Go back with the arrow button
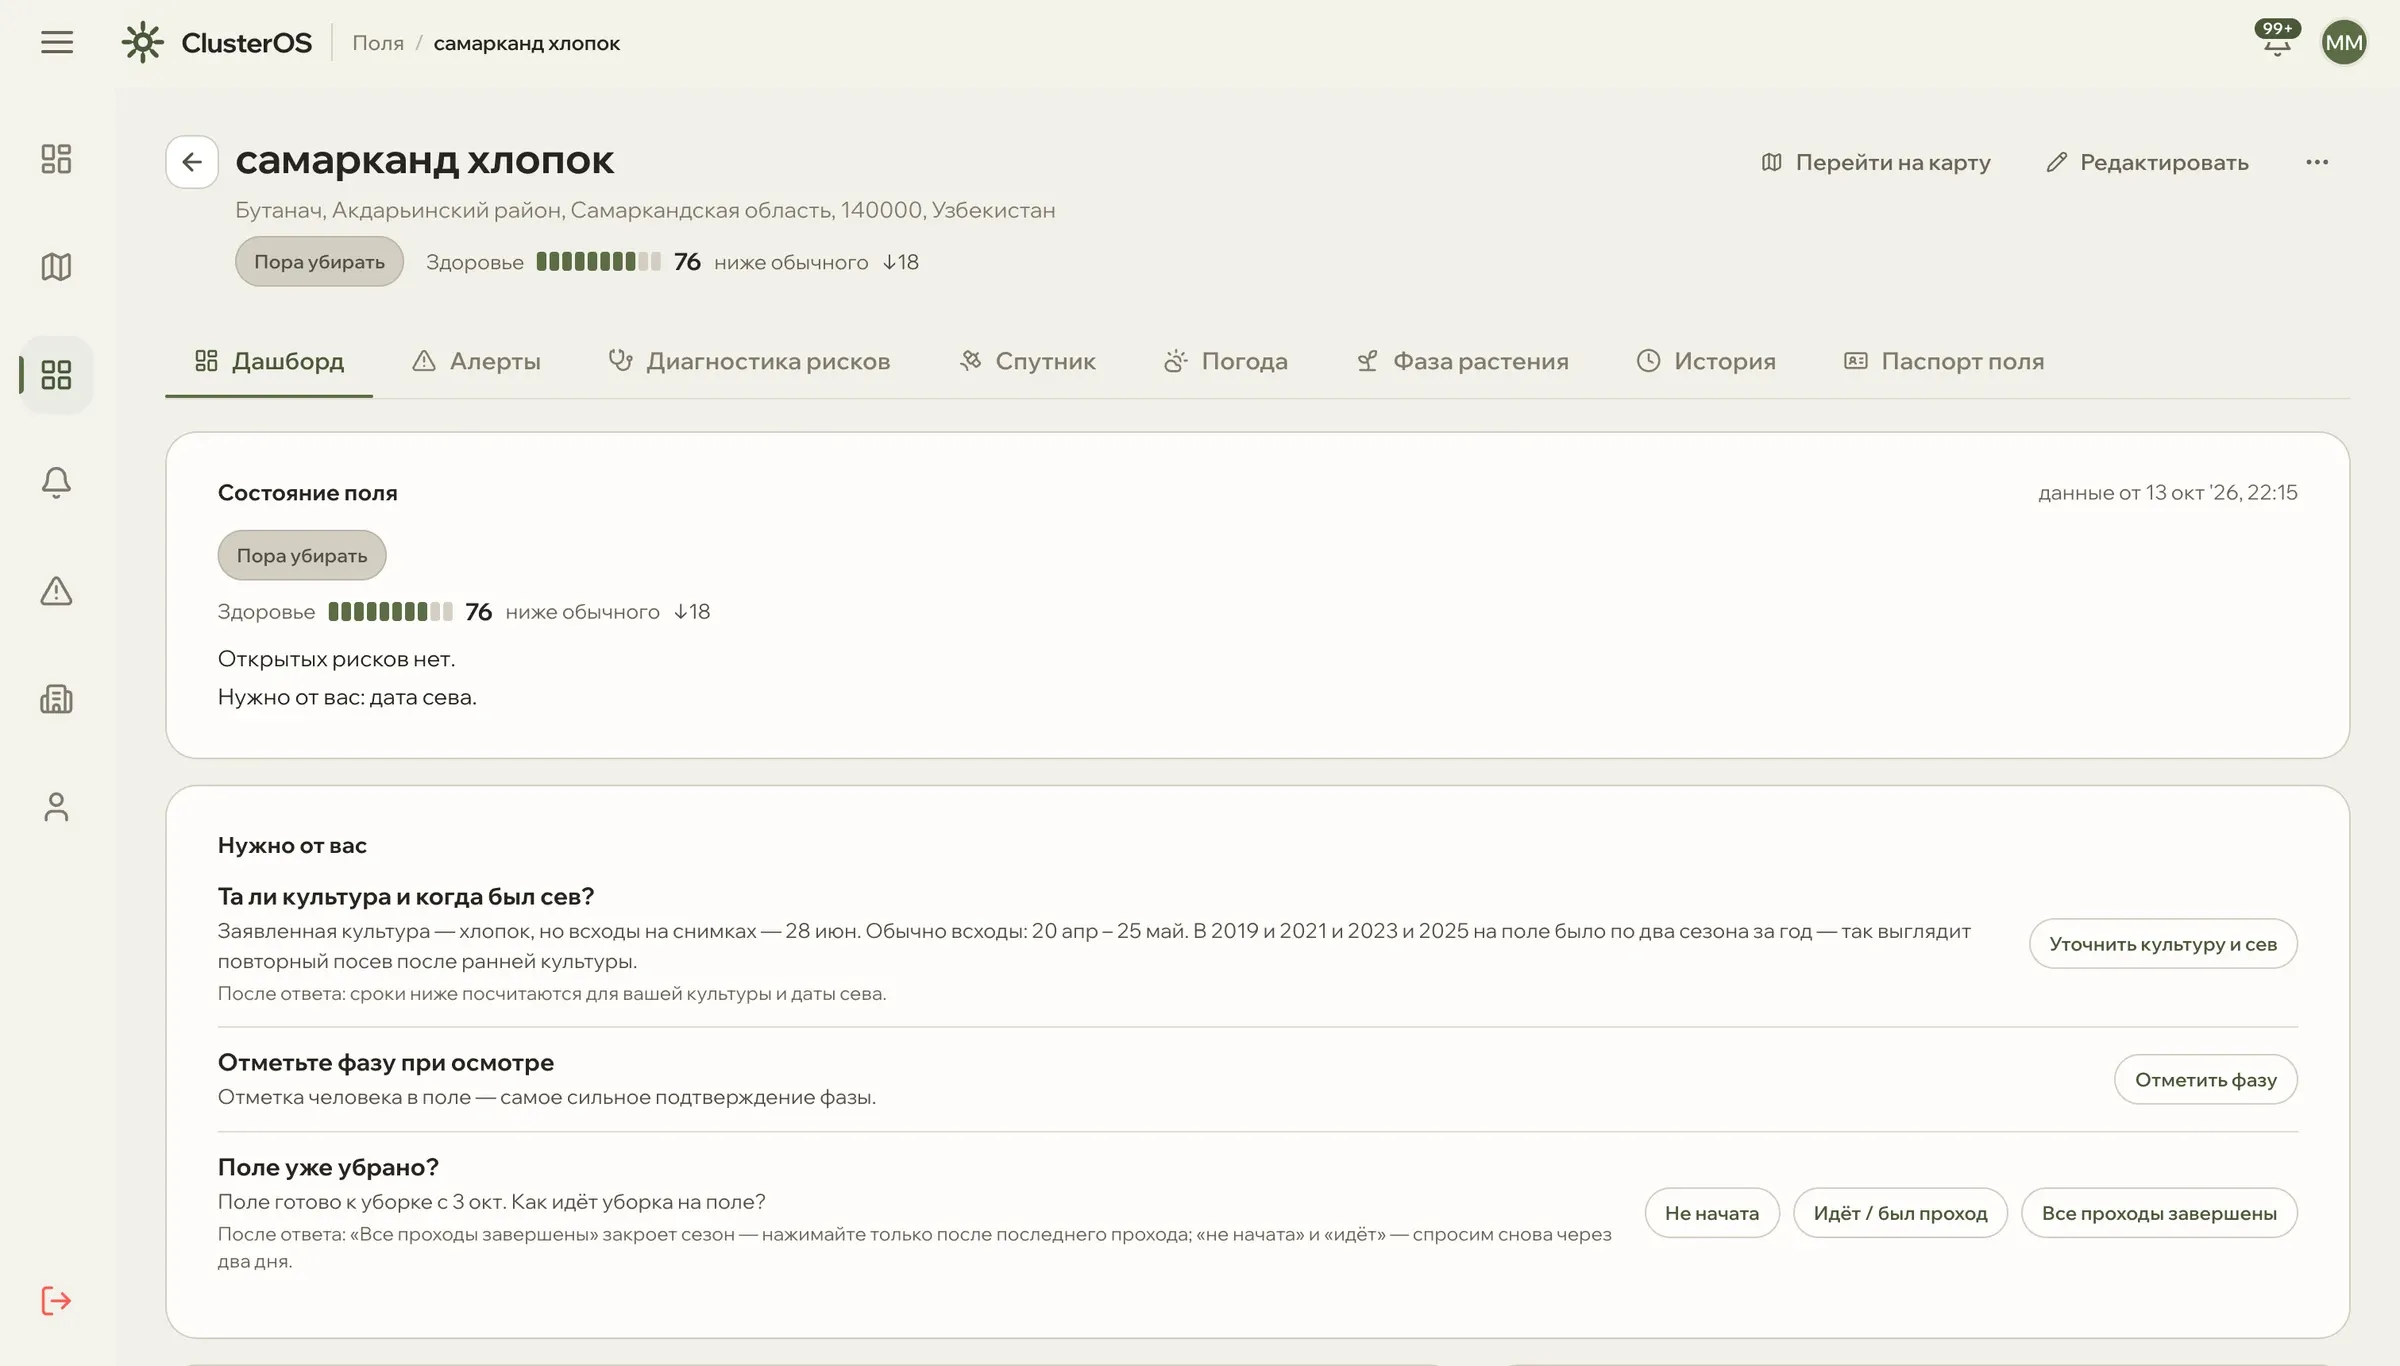Screen dimensions: 2400x1366 (x=192, y=162)
